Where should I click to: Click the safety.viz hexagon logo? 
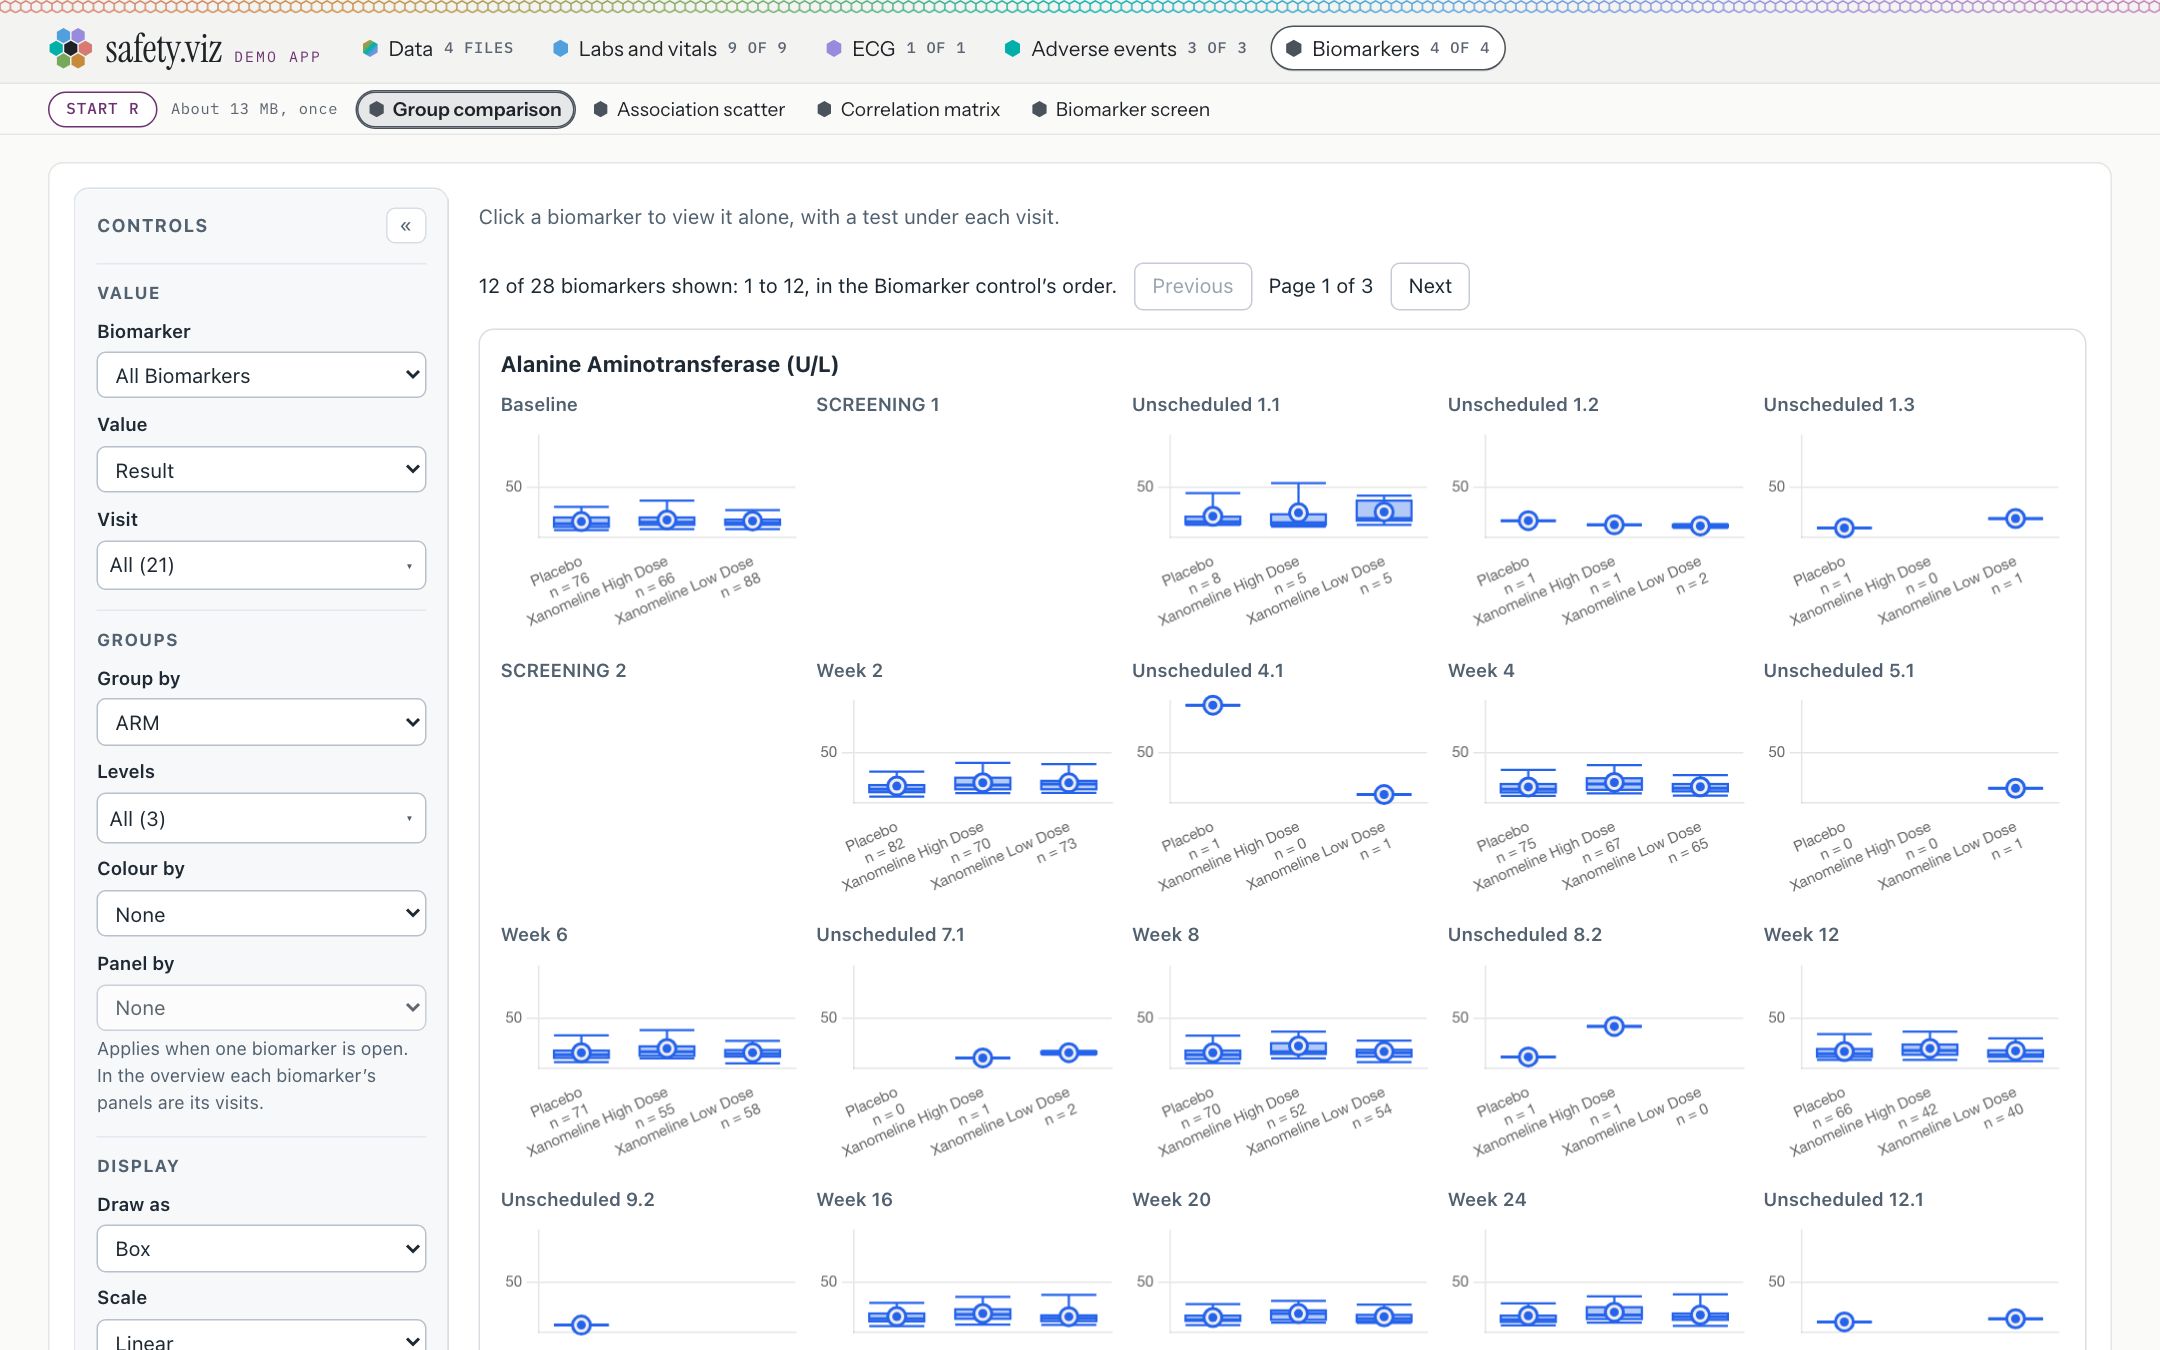coord(70,48)
